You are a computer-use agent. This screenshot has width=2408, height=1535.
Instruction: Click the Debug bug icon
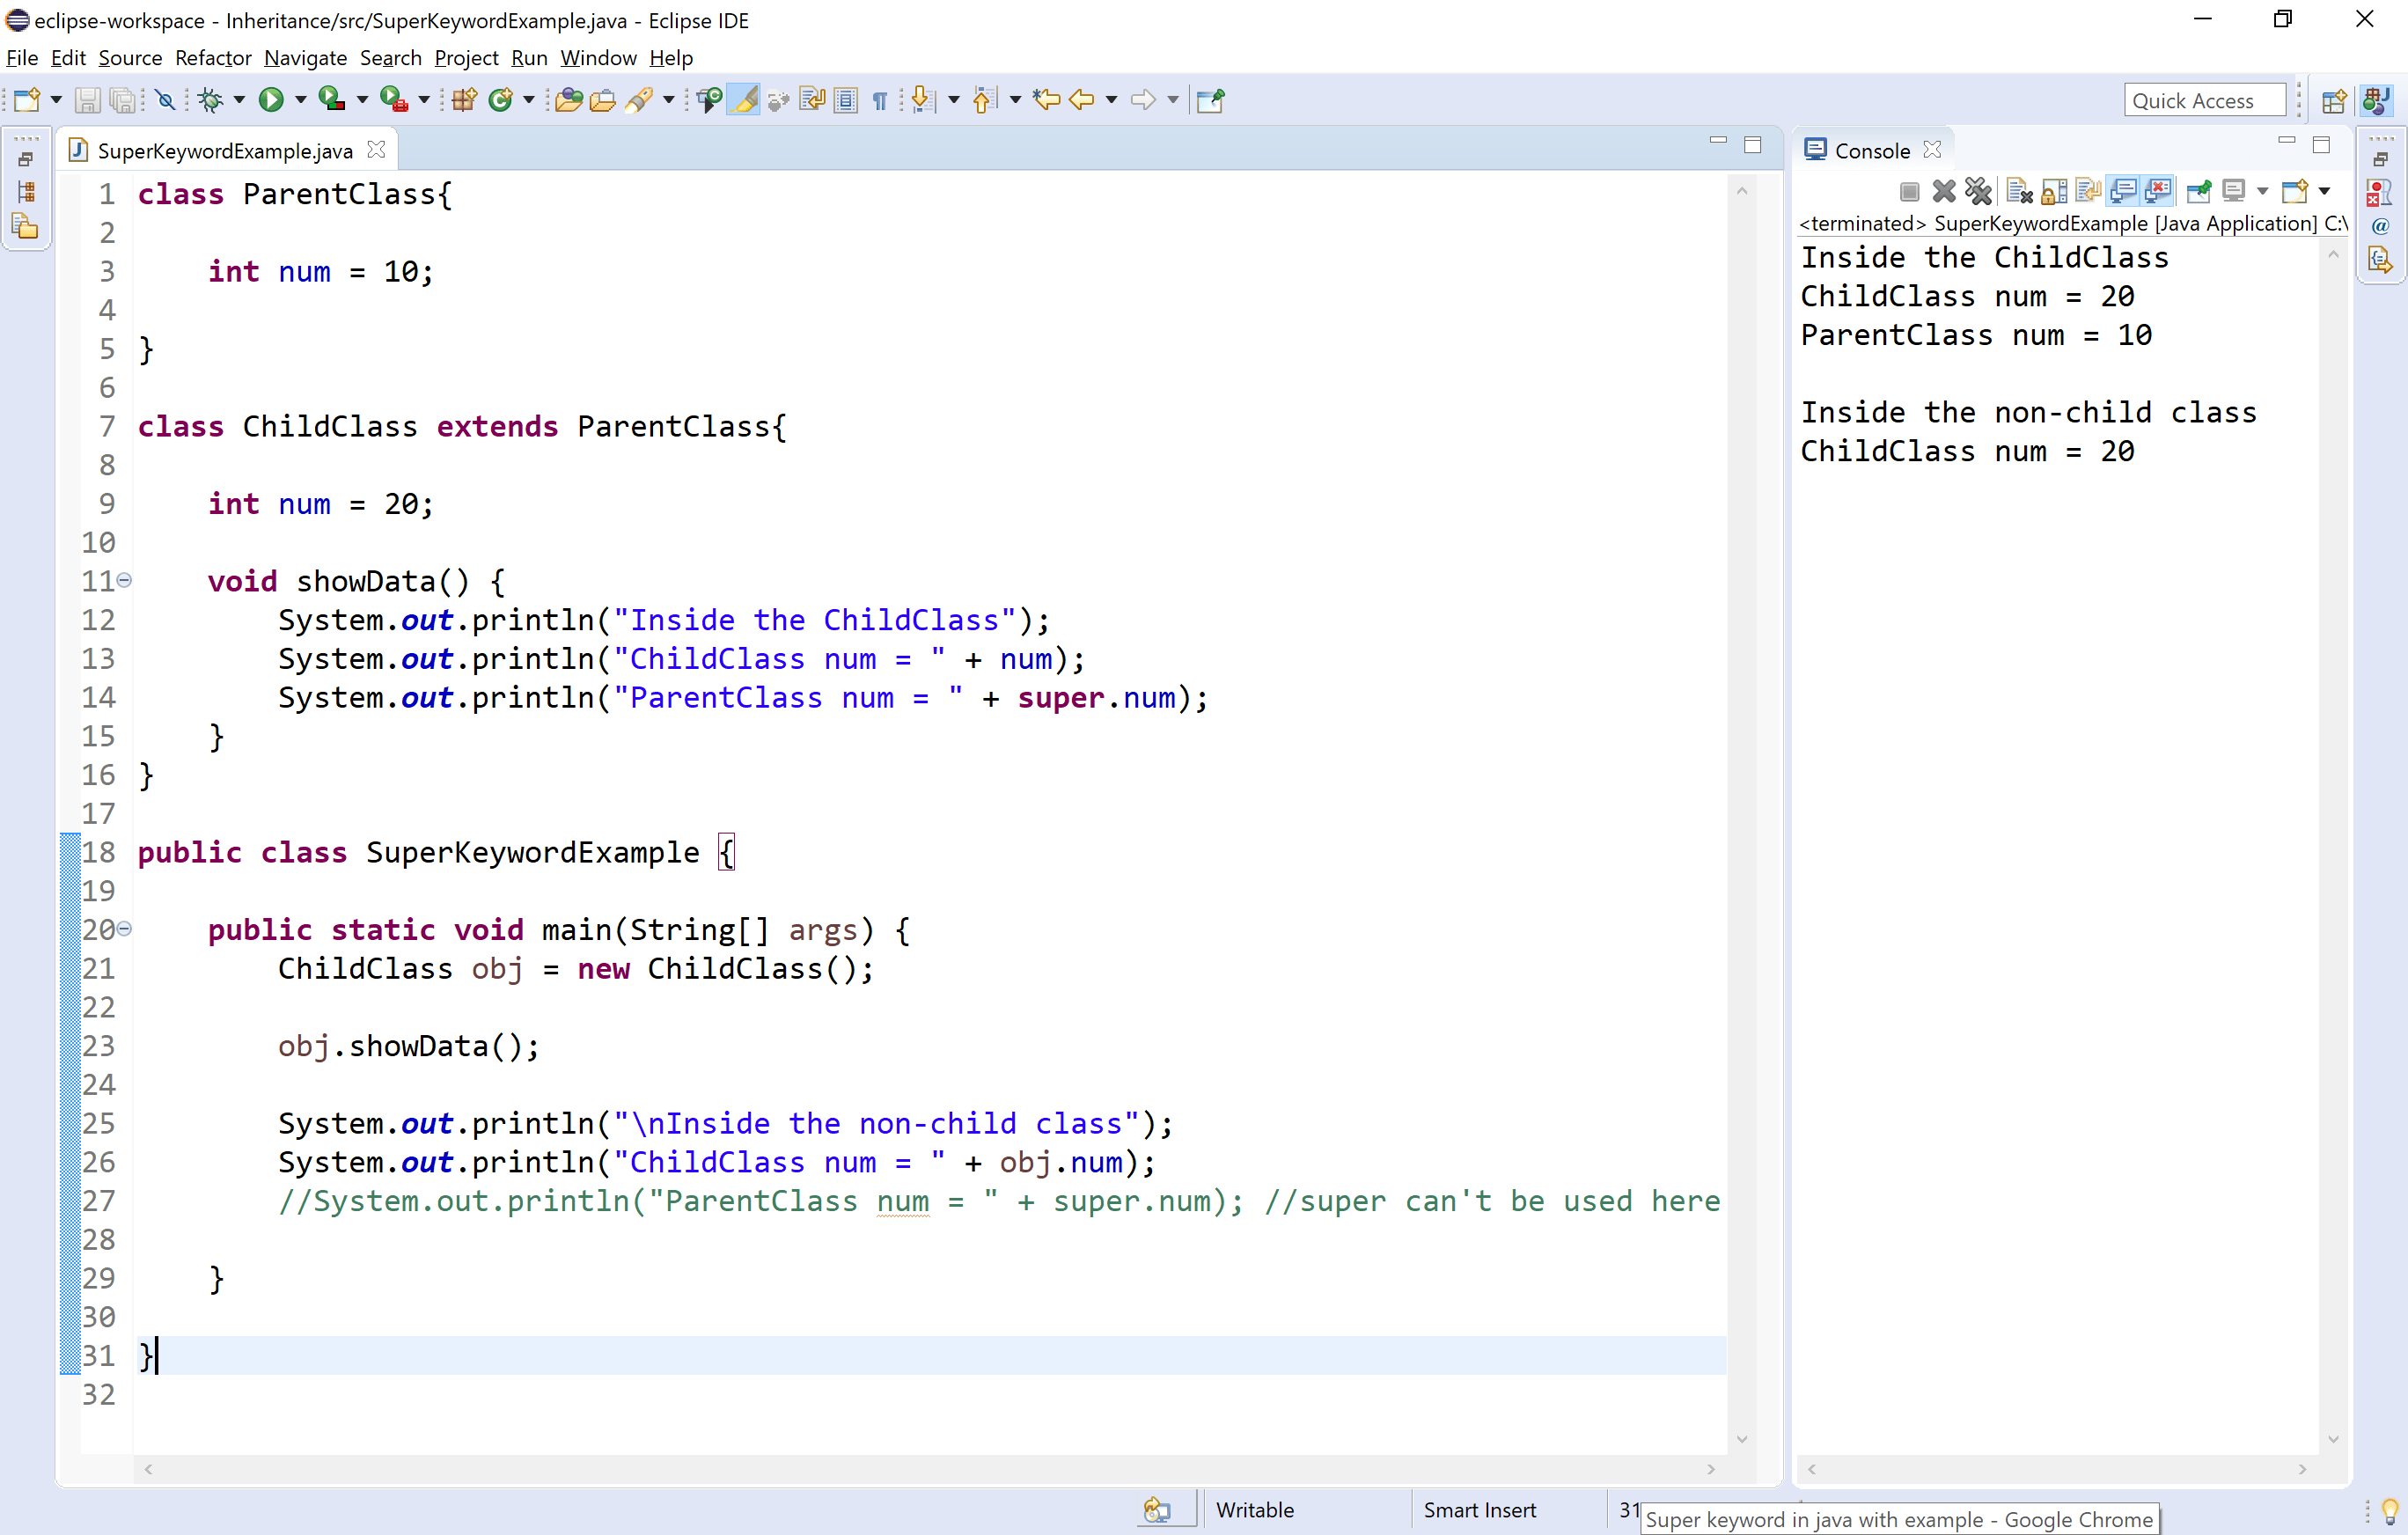click(x=210, y=100)
